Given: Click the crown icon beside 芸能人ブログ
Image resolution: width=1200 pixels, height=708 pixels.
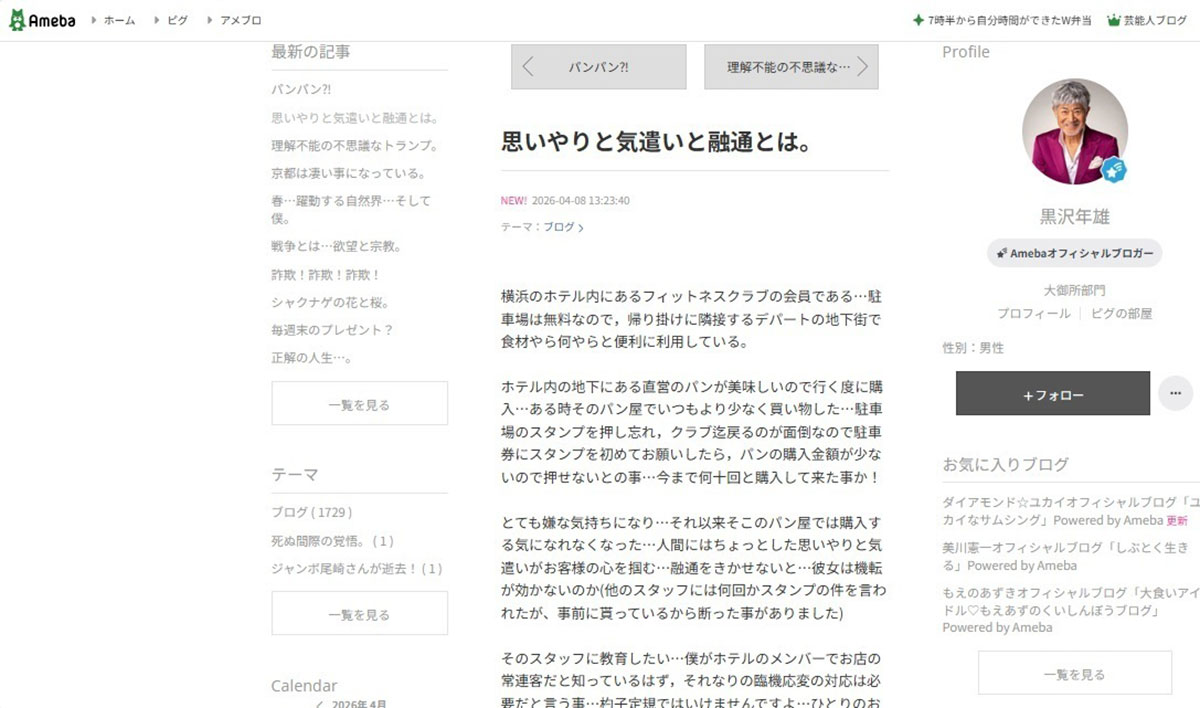Looking at the screenshot, I should click(1113, 19).
